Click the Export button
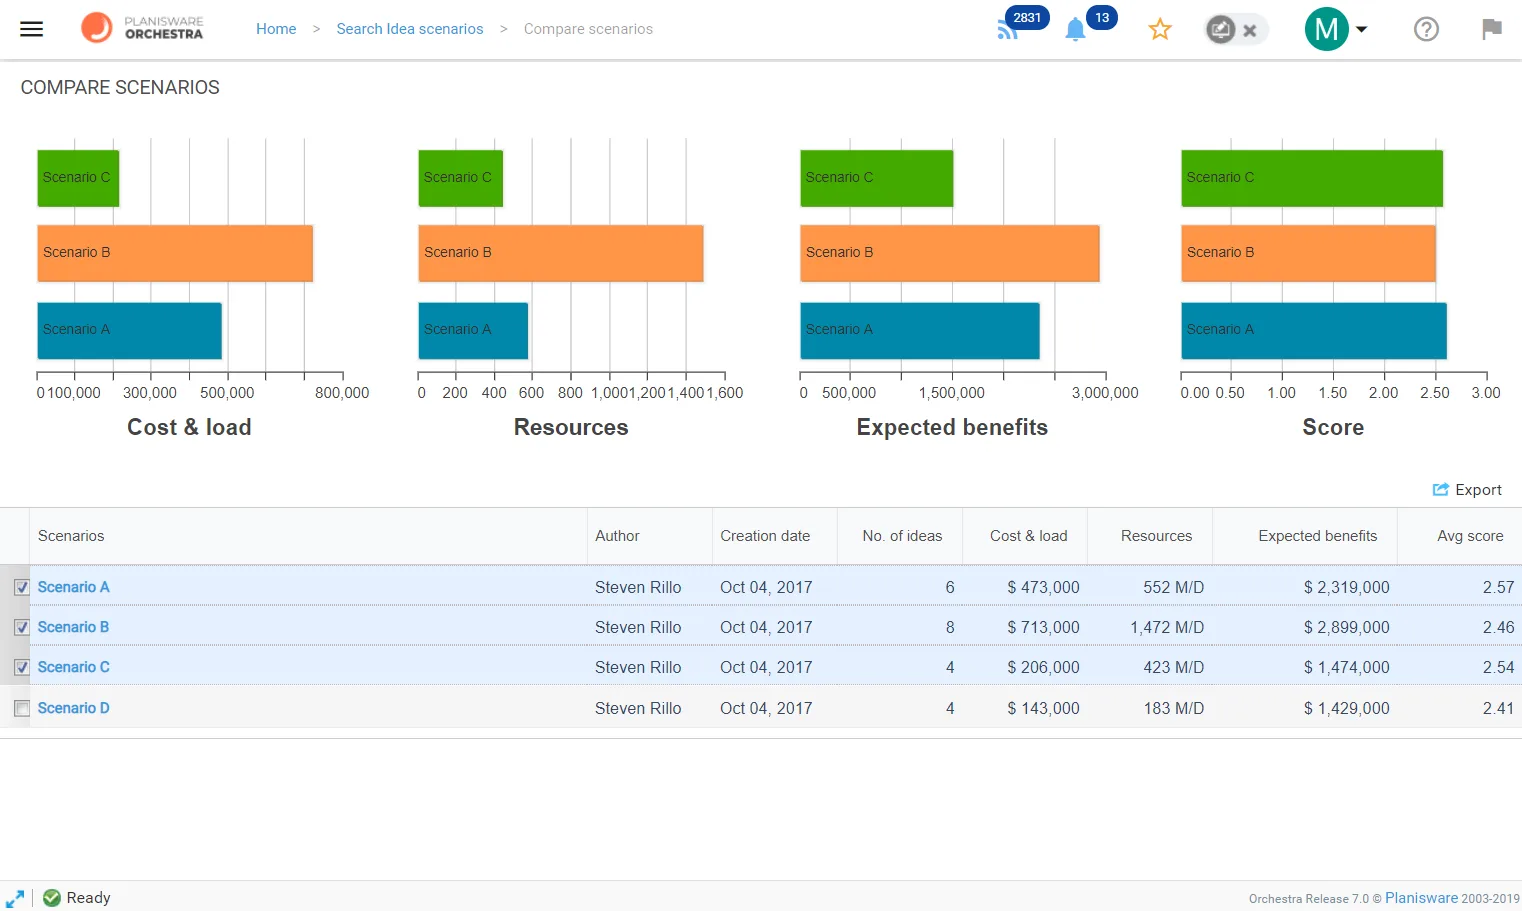The height and width of the screenshot is (911, 1522). (1467, 490)
